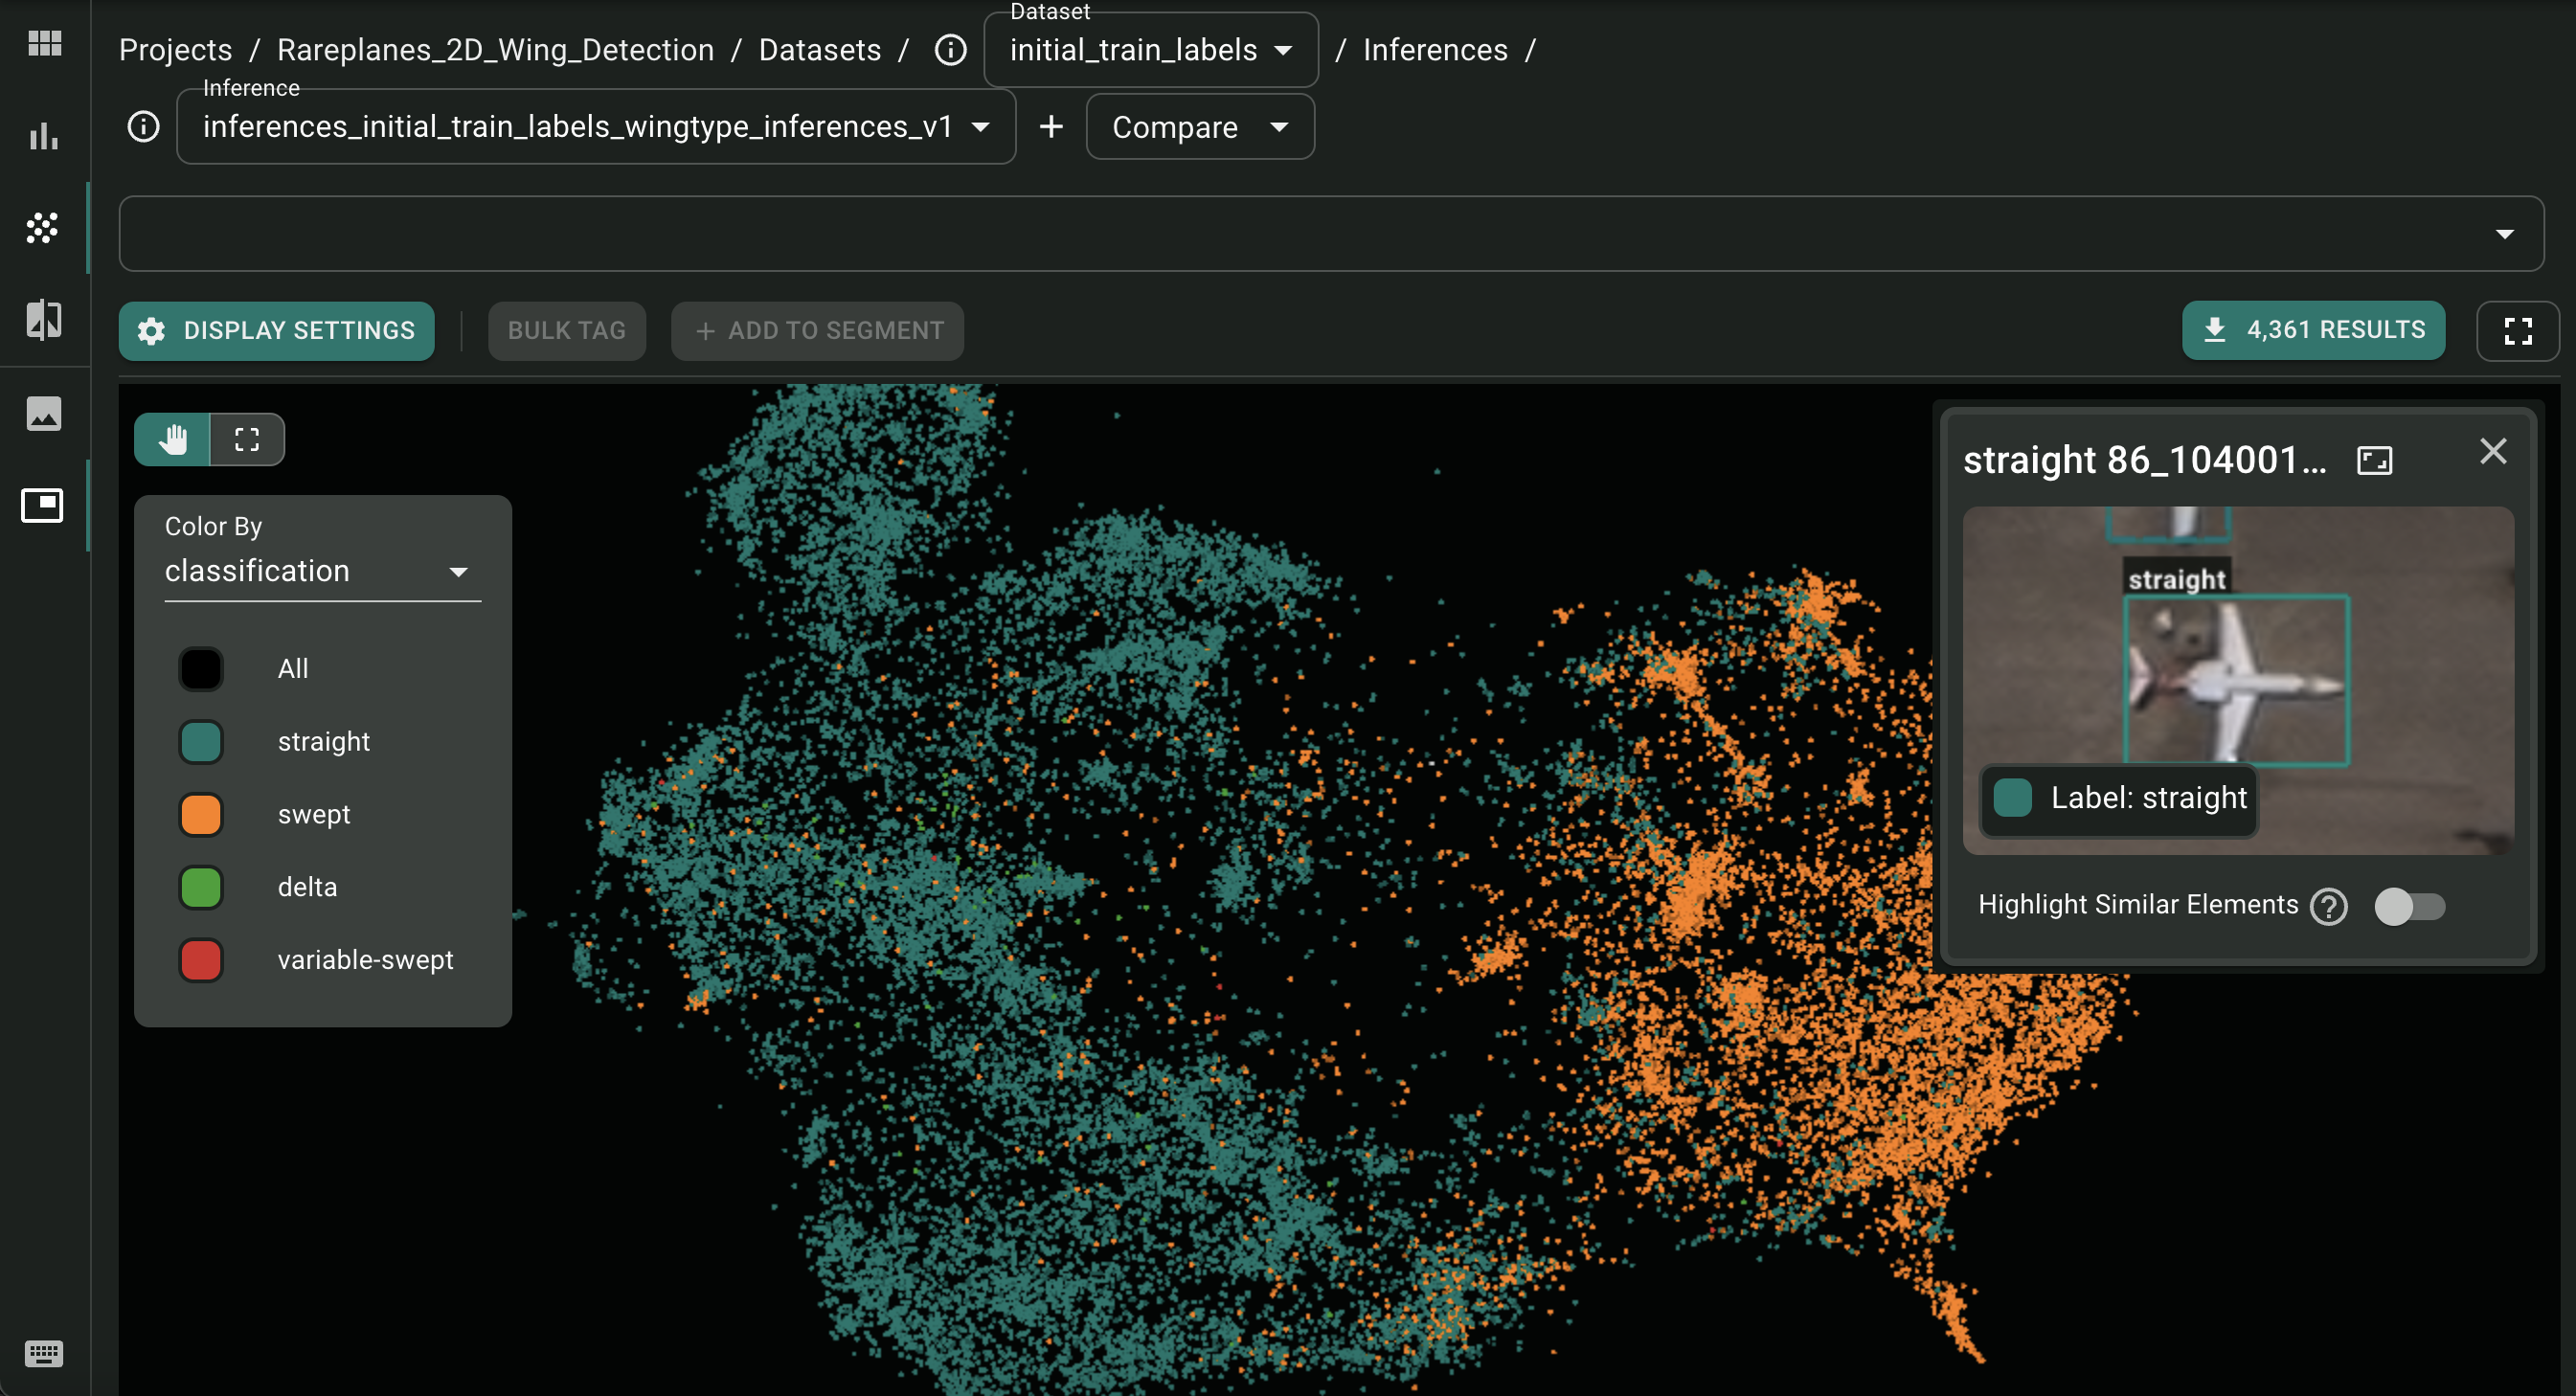Open the scatter embeddings sidebar icon

(43, 227)
